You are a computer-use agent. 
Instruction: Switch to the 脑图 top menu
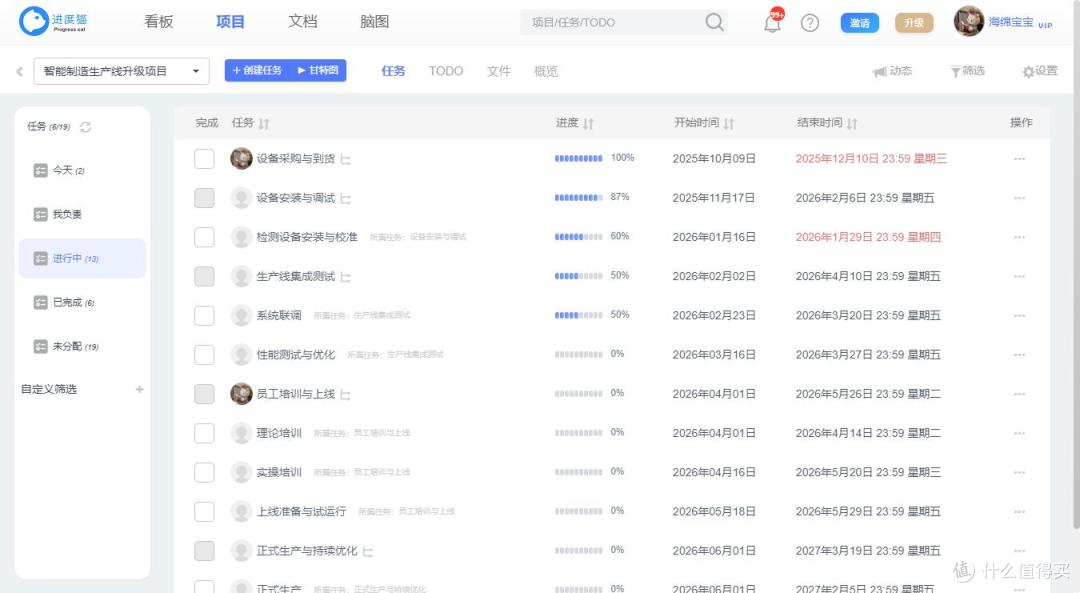[375, 21]
